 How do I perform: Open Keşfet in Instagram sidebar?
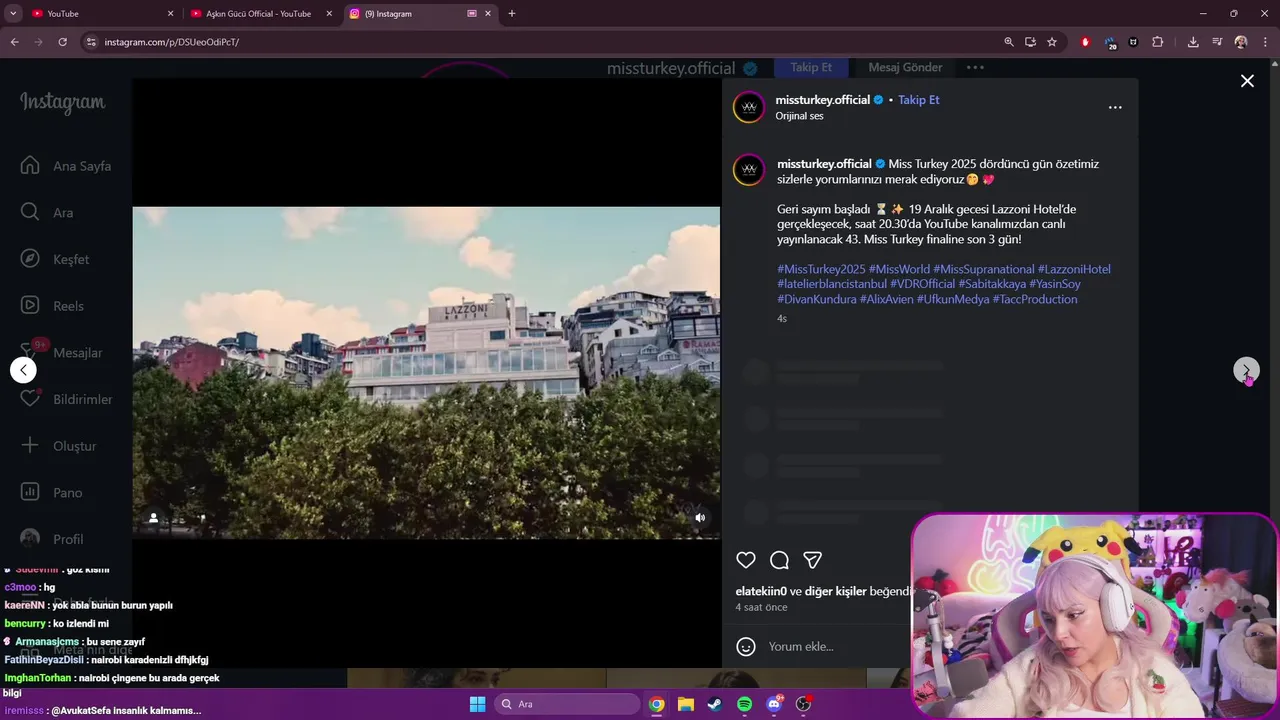coord(55,259)
